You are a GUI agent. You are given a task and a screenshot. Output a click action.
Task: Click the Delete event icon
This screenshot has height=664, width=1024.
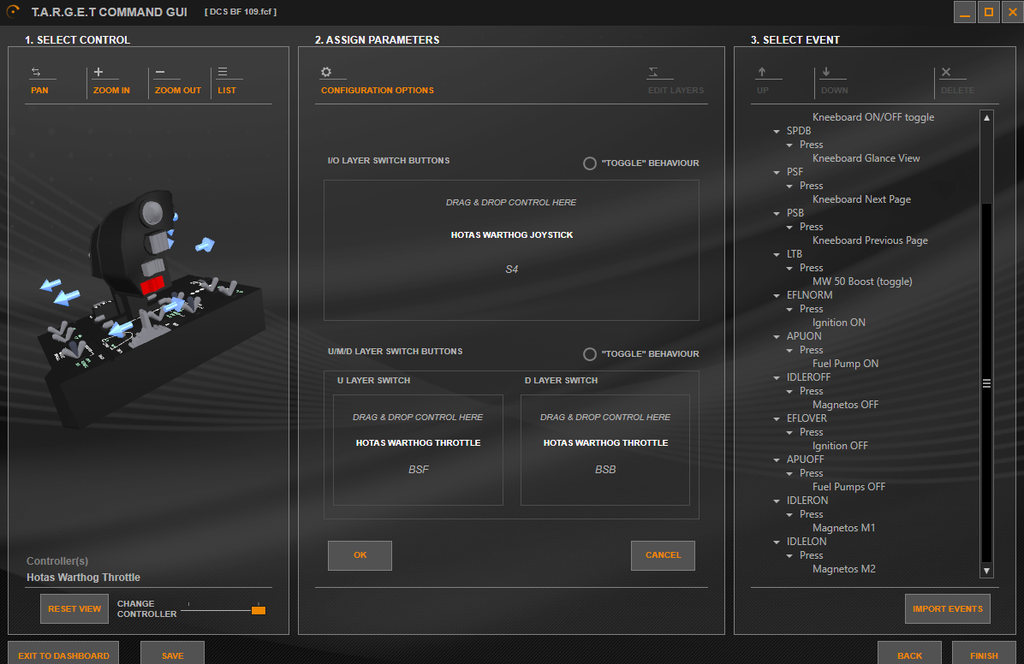tap(946, 73)
